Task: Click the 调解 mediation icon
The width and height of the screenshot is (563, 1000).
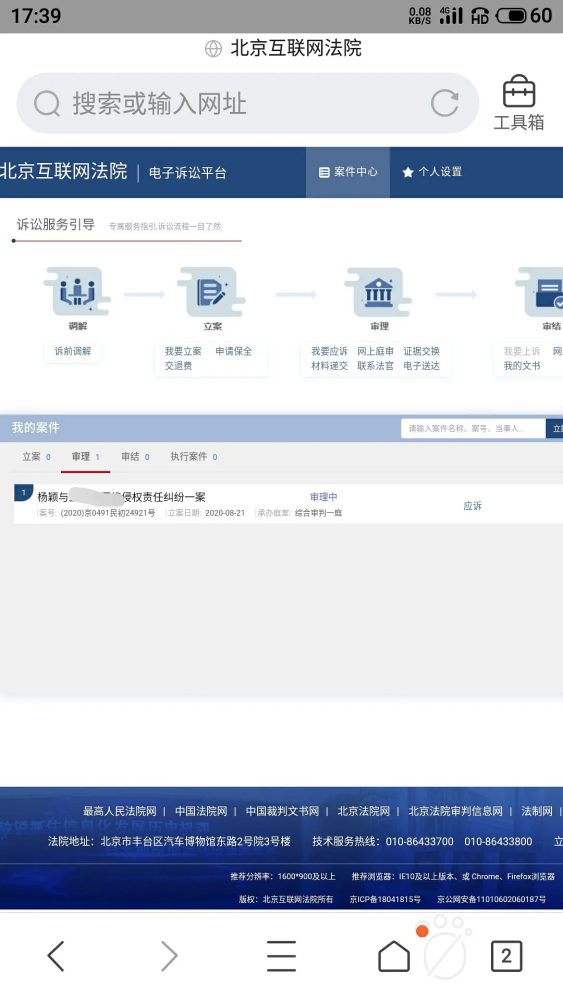Action: [x=77, y=292]
